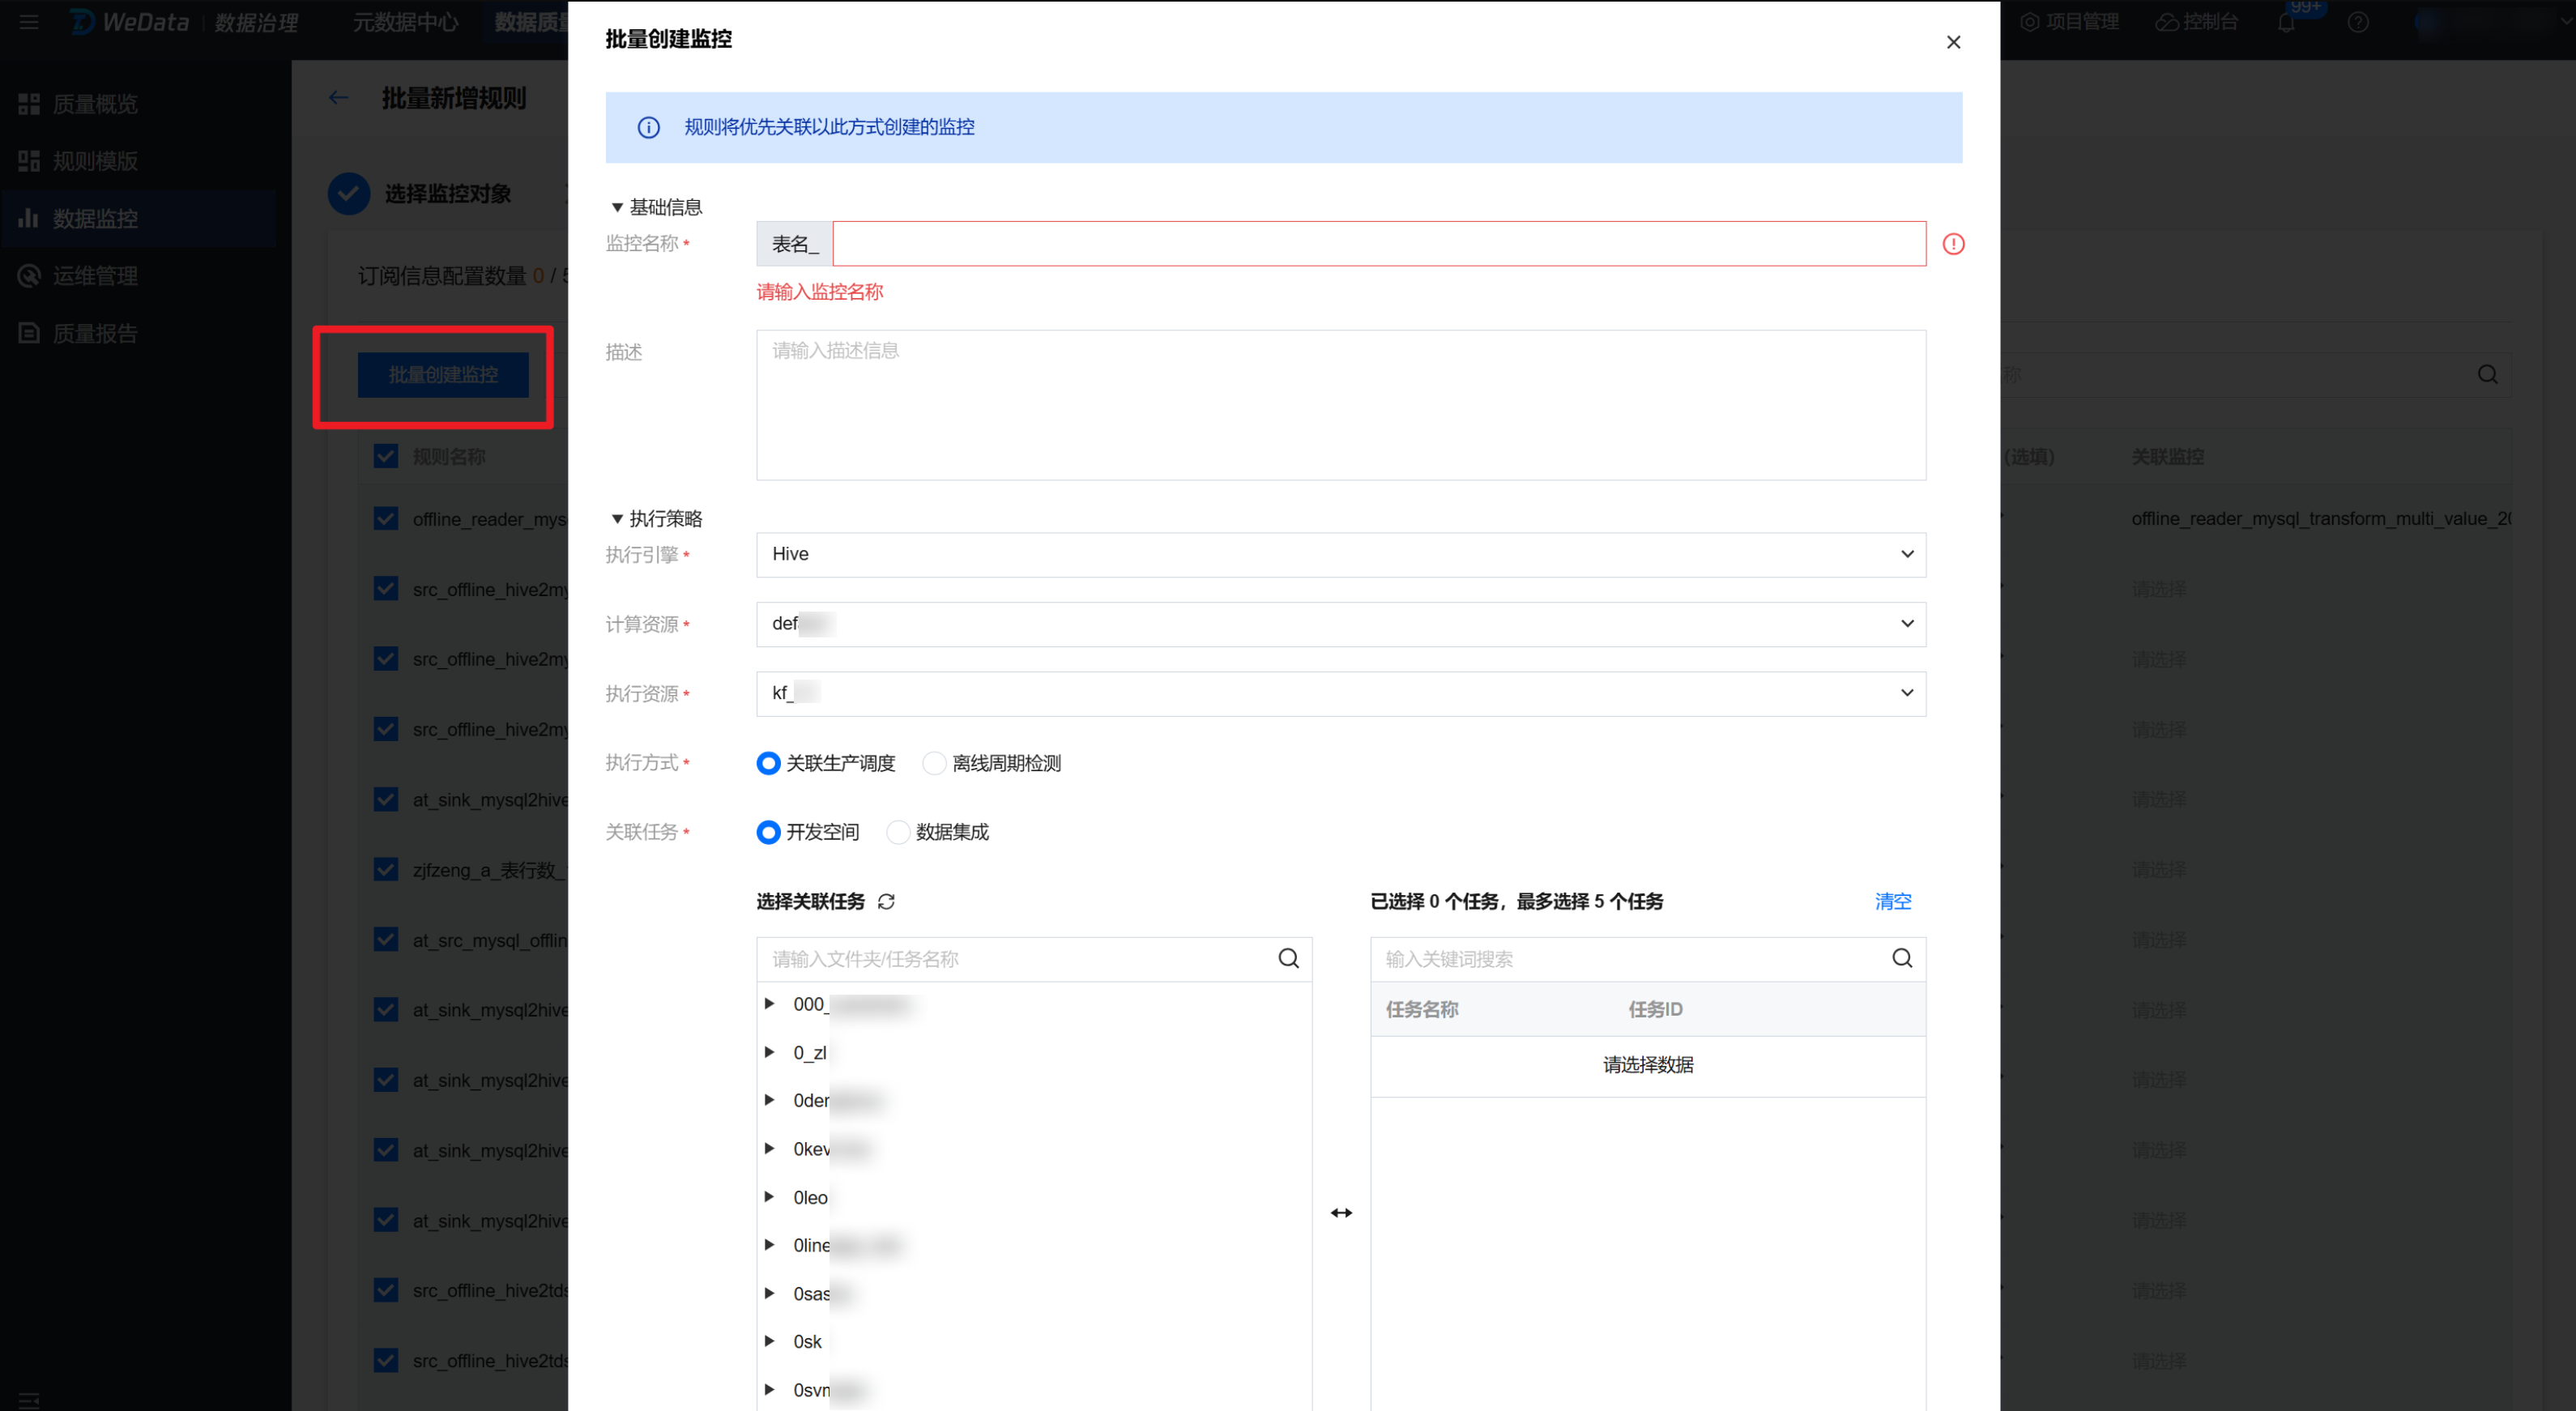This screenshot has width=2576, height=1411.
Task: Click the 控制台 link in top bar
Action: [x=2210, y=22]
